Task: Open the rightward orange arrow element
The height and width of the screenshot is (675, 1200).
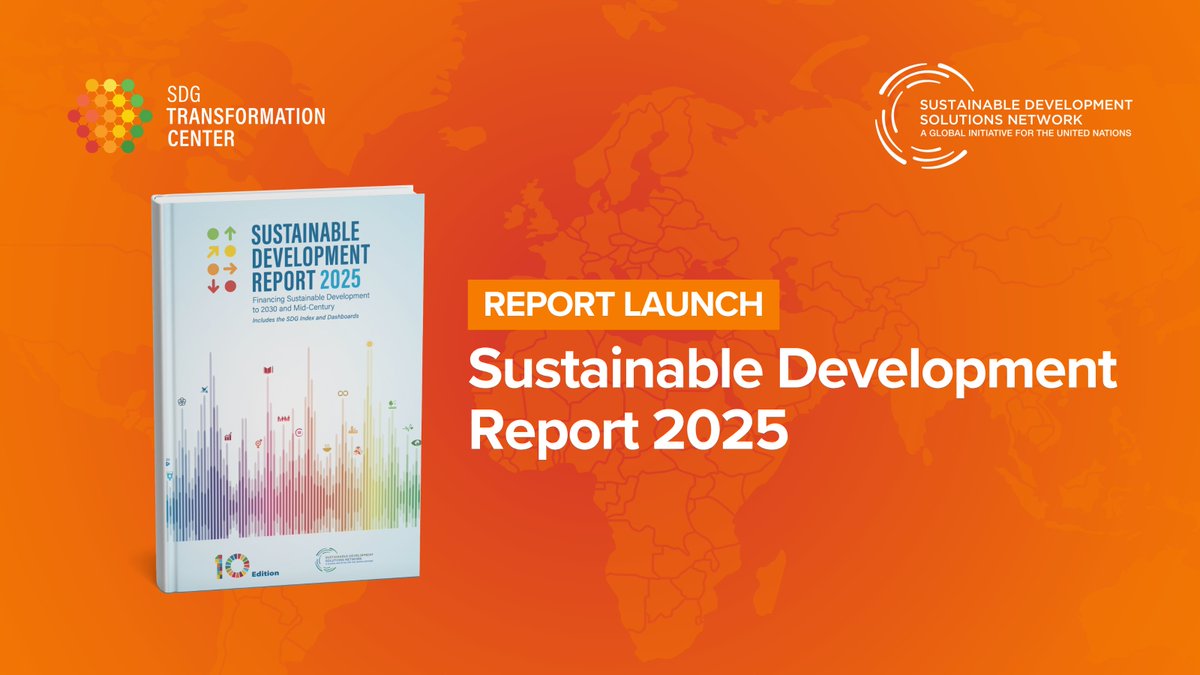Action: (232, 268)
